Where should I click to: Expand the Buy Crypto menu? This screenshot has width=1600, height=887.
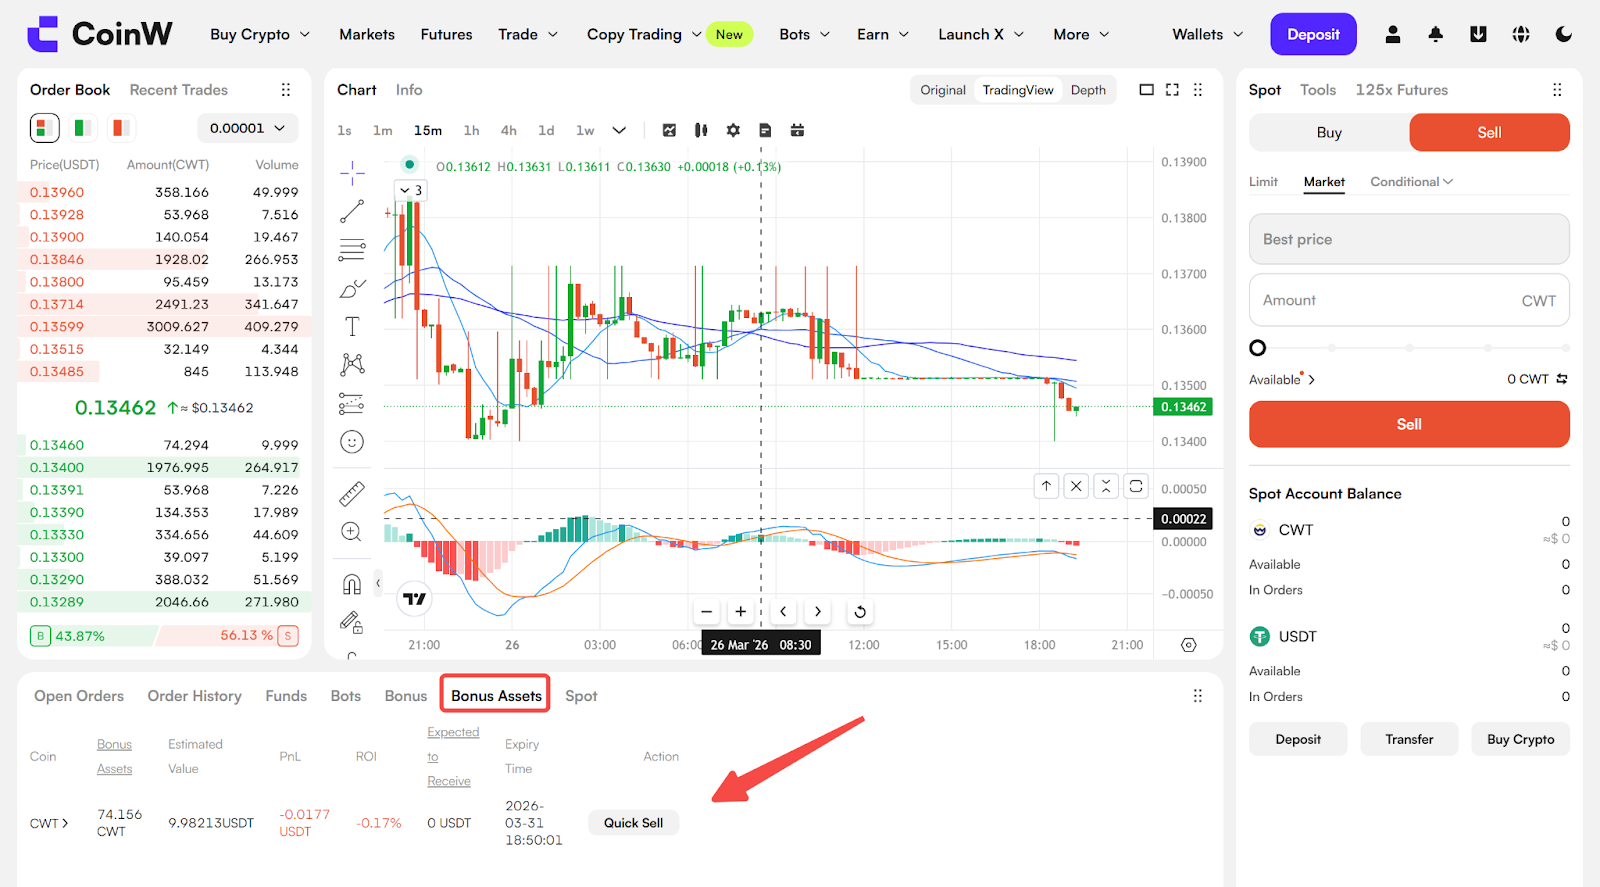(x=260, y=34)
